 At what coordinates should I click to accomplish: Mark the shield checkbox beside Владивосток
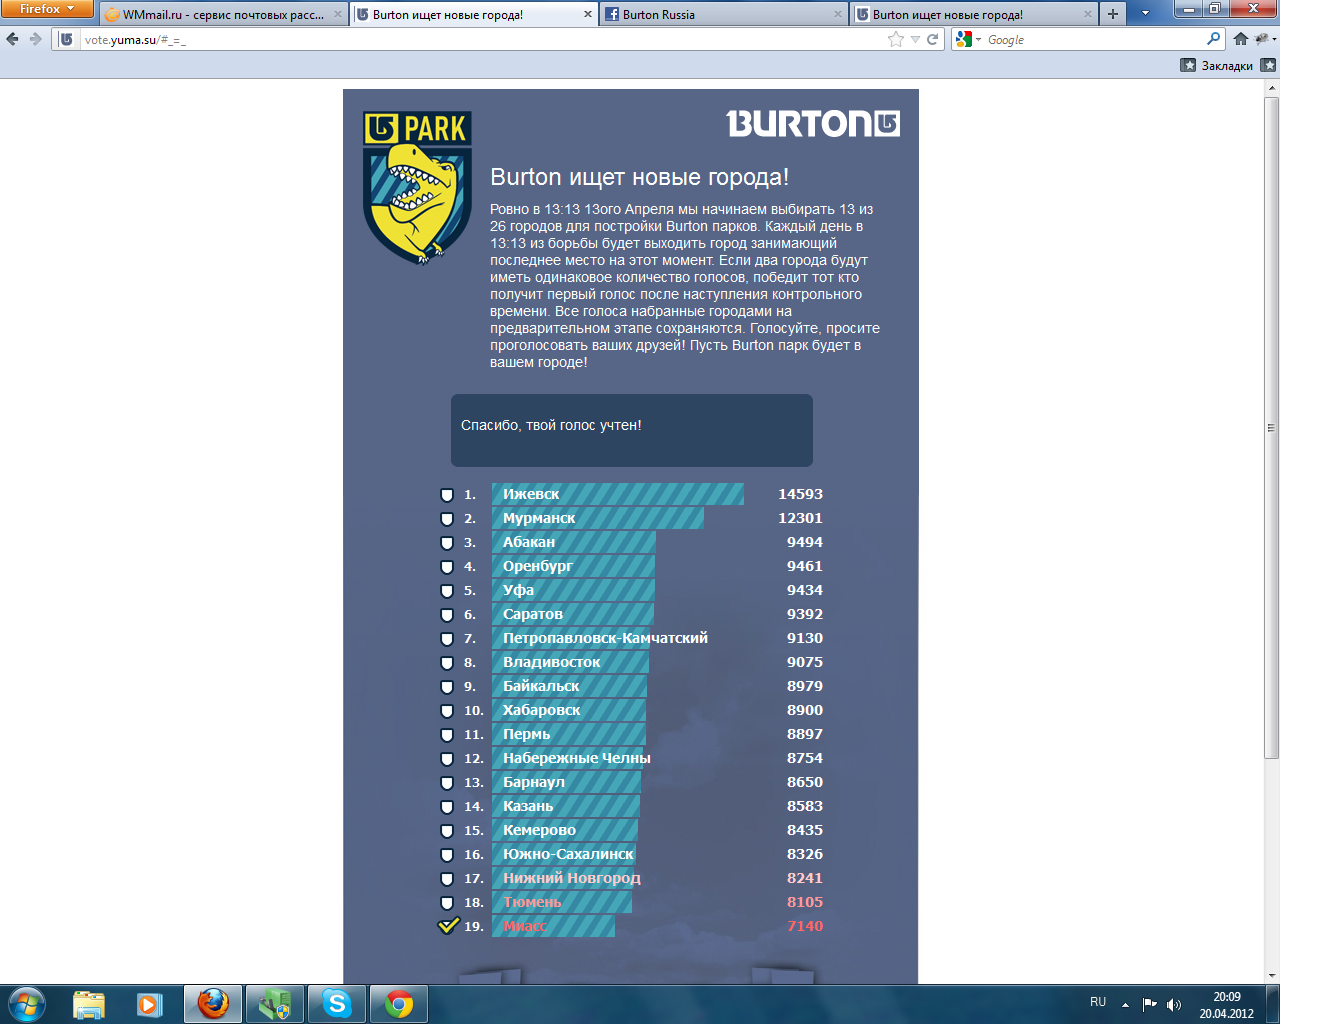(x=447, y=663)
